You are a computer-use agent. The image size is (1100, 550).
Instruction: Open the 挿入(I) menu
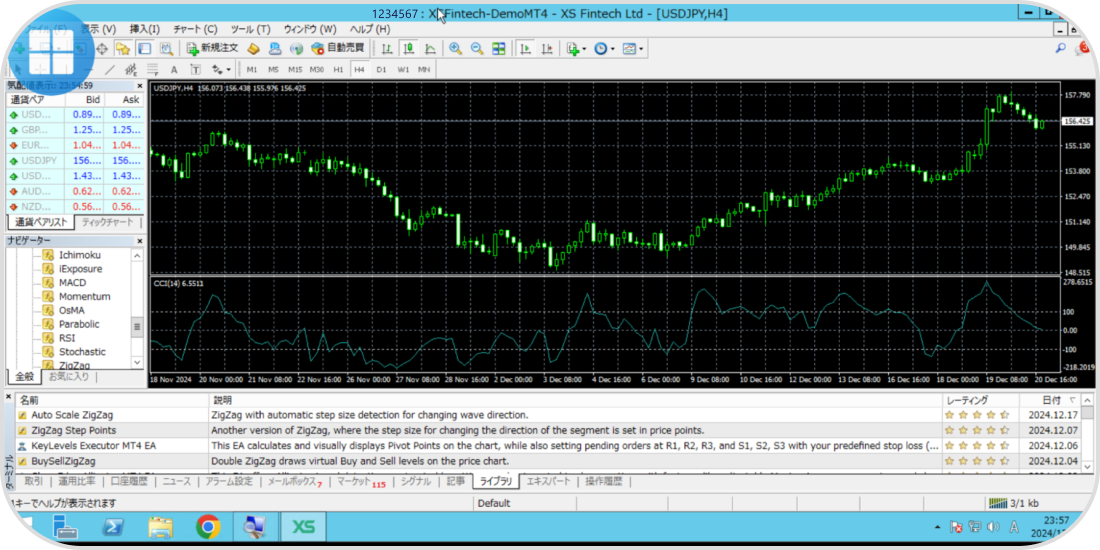145,29
